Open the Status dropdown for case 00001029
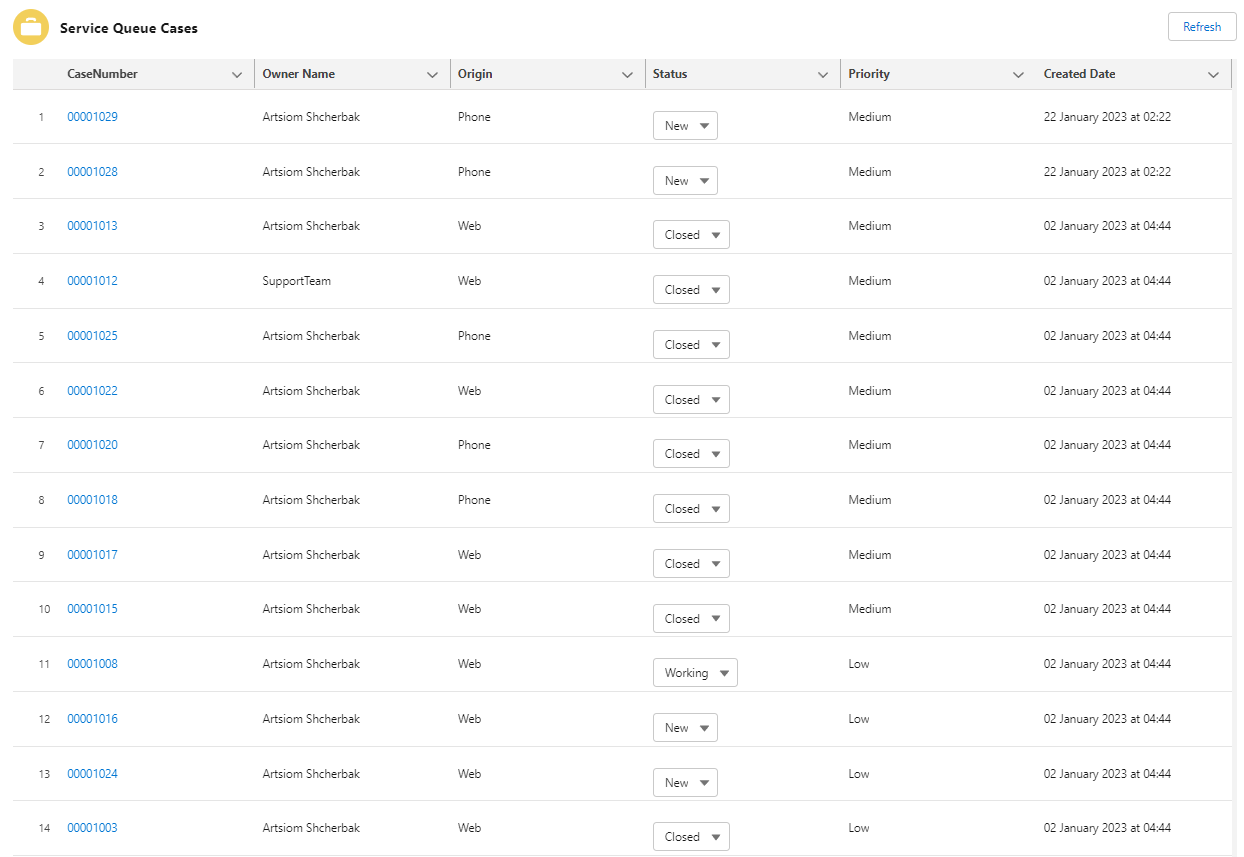This screenshot has width=1244, height=857. [685, 125]
